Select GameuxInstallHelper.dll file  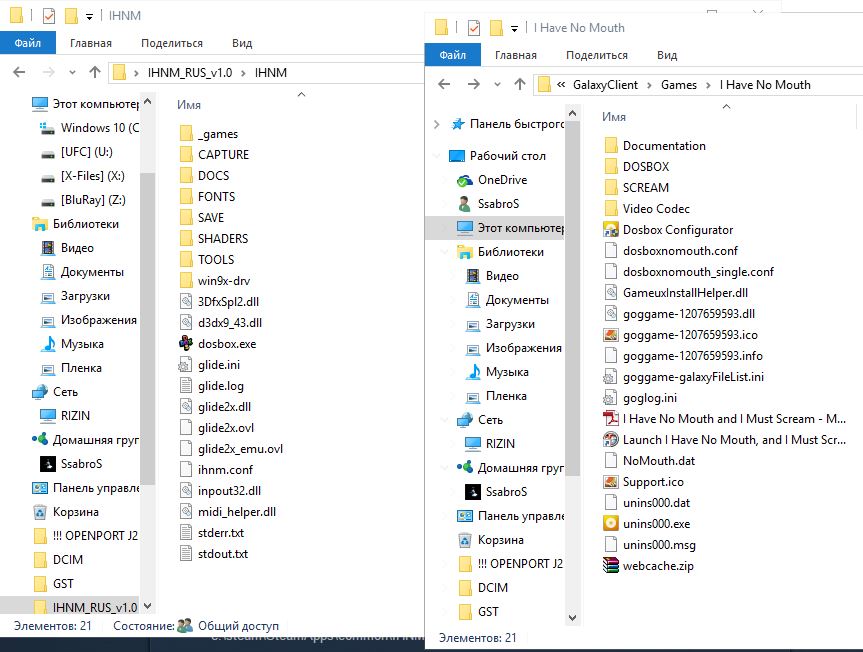click(x=676, y=293)
